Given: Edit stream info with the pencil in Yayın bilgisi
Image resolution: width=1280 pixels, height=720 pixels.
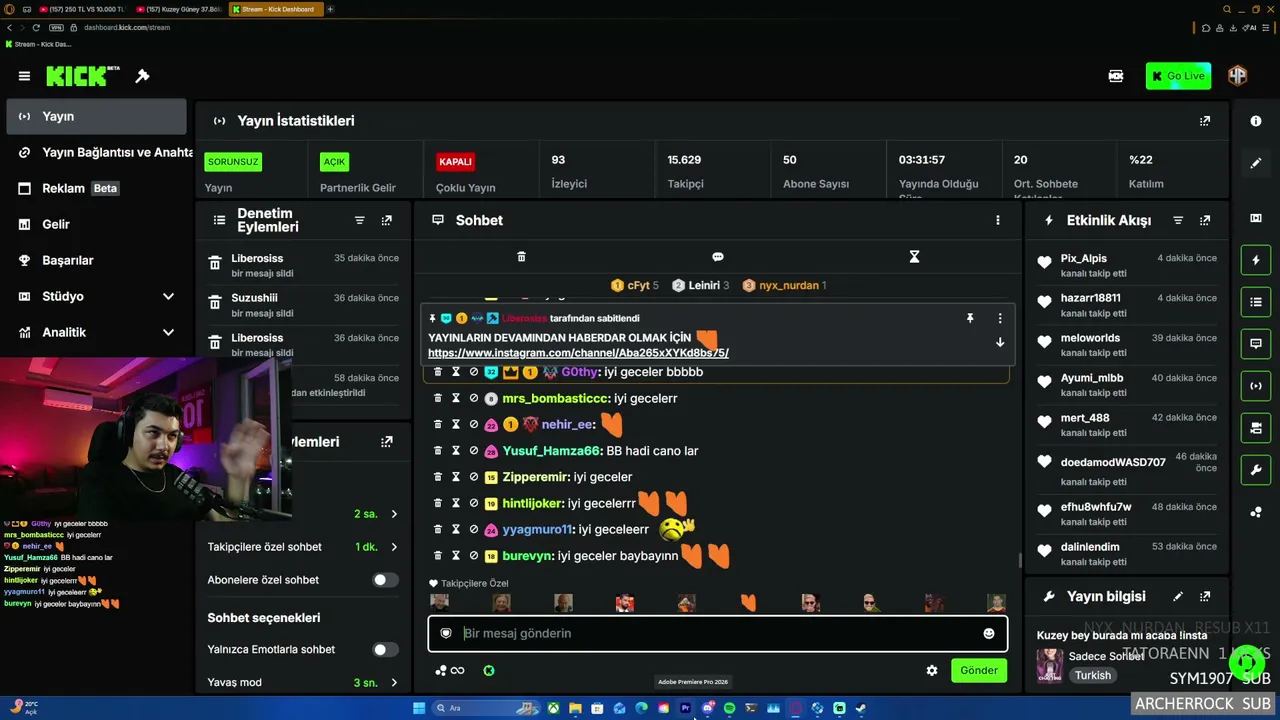Looking at the screenshot, I should coord(1178,596).
